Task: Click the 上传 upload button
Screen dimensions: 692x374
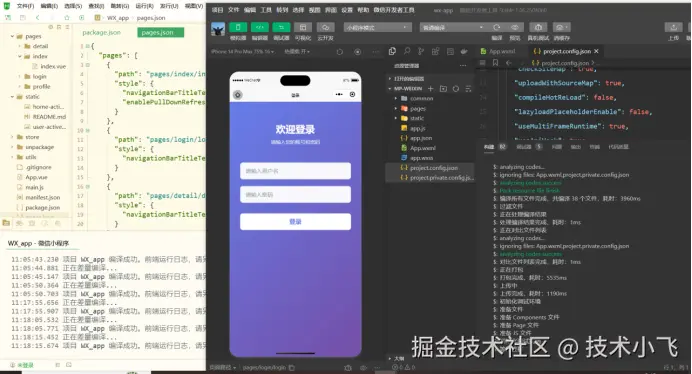Action: click(673, 27)
